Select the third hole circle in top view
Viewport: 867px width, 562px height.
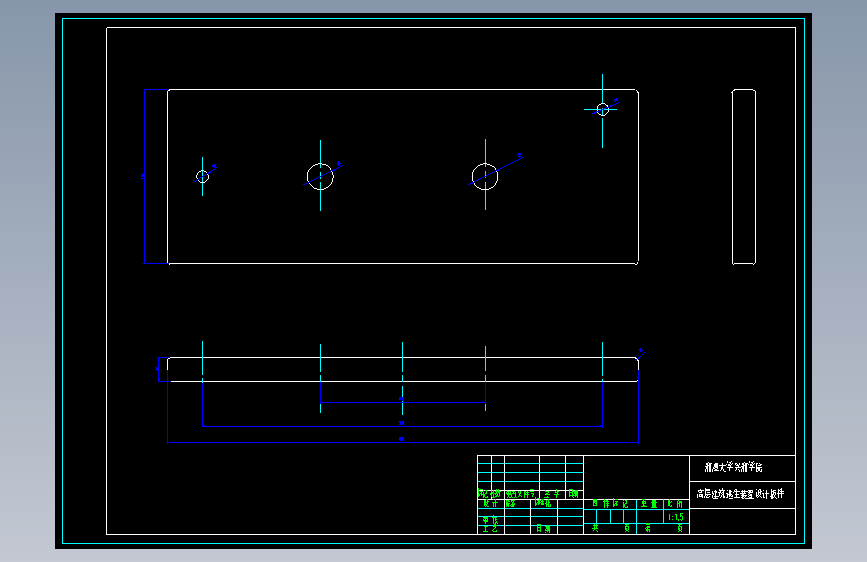point(485,176)
